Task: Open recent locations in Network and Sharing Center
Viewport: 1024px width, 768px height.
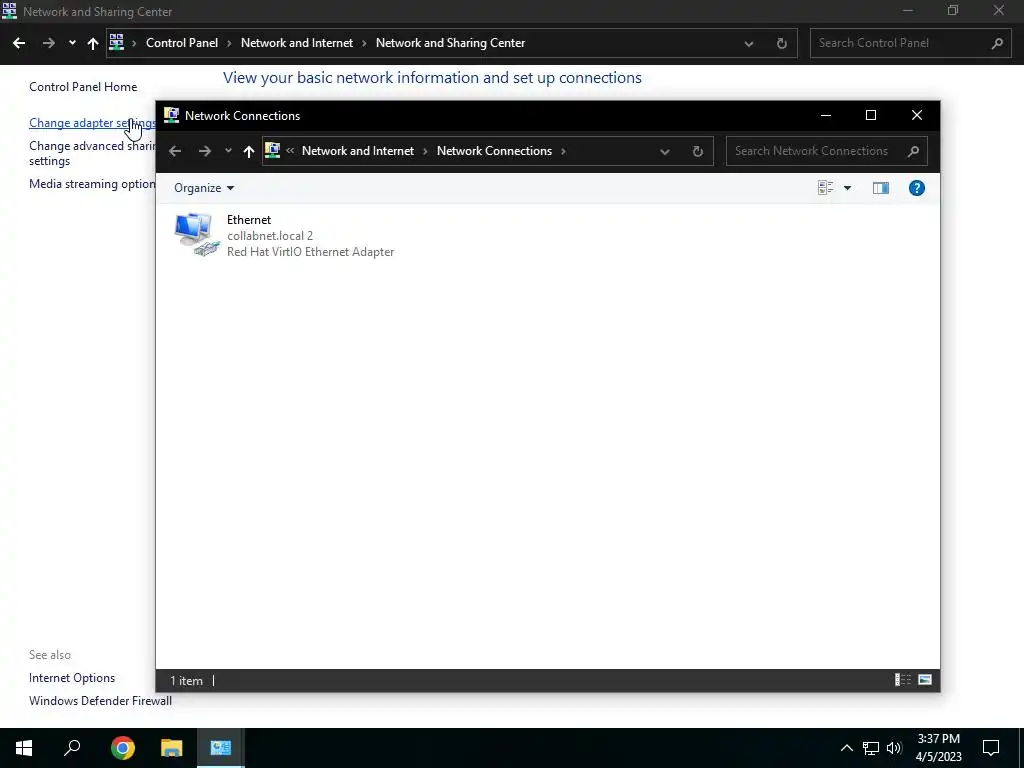Action: click(72, 43)
